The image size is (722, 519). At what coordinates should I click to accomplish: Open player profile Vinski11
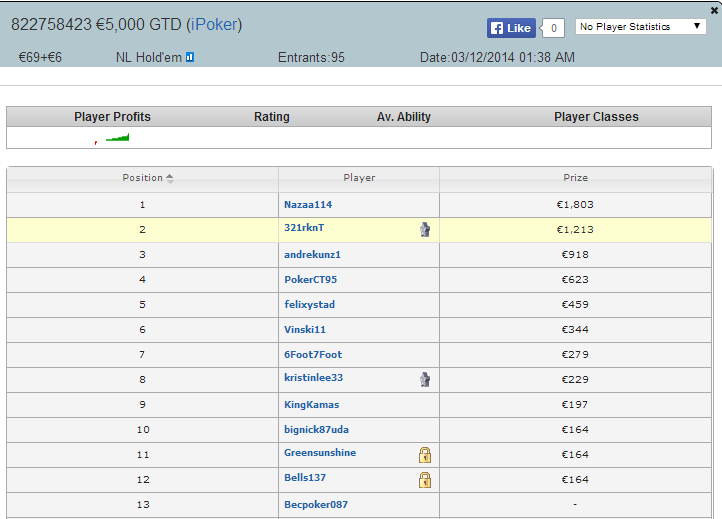pyautogui.click(x=305, y=330)
